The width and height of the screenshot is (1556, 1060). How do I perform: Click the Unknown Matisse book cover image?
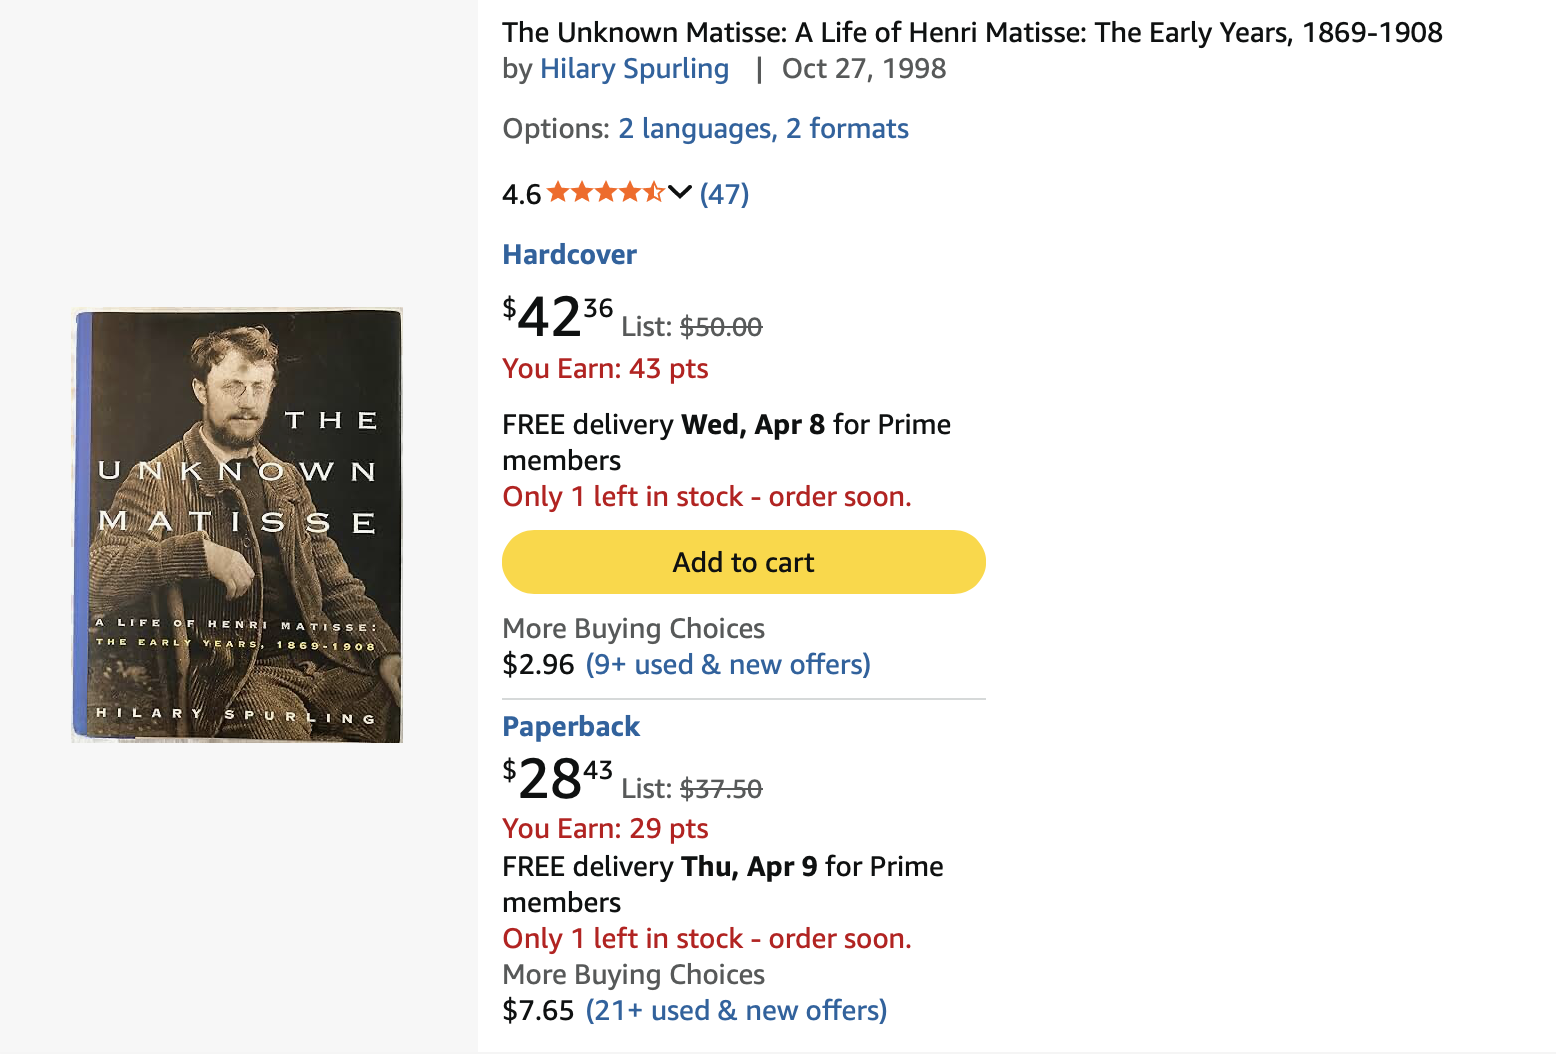tap(237, 526)
